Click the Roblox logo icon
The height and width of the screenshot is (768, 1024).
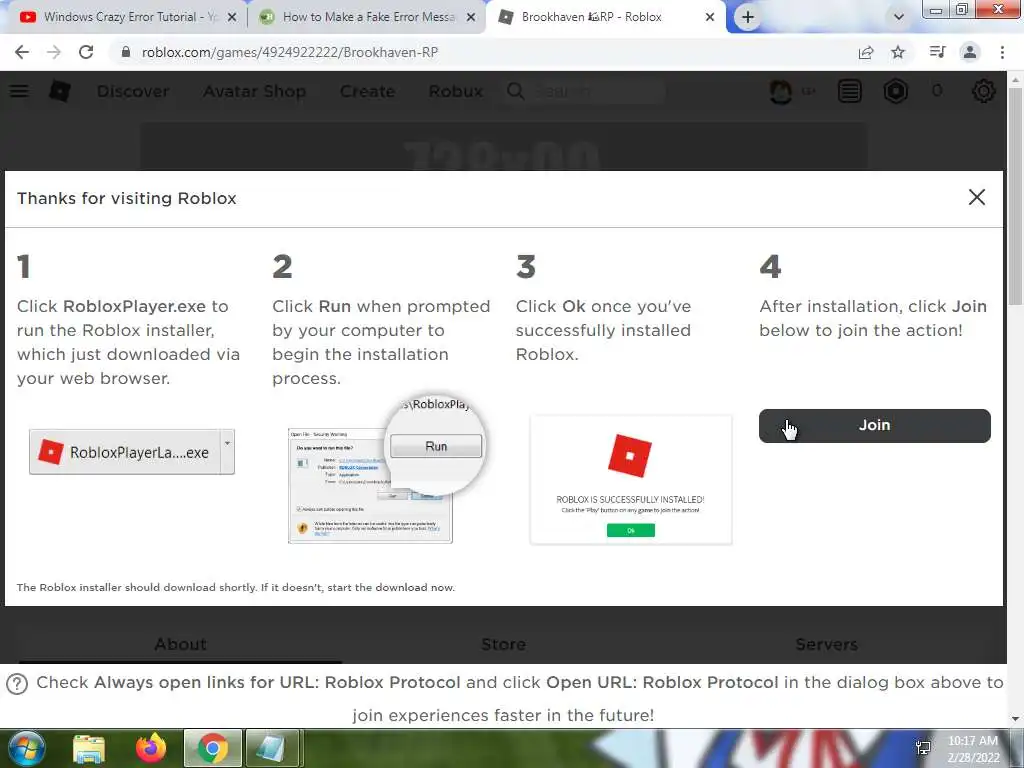coord(59,91)
